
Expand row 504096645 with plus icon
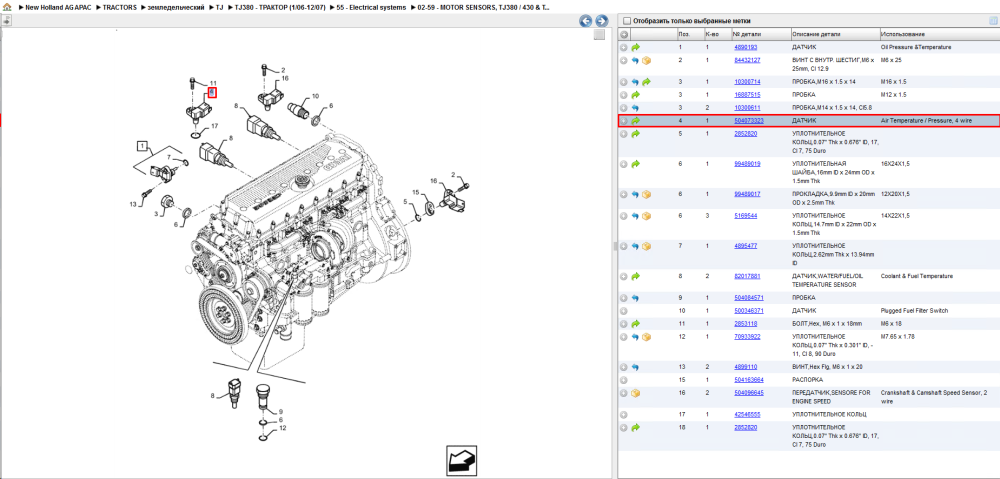pyautogui.click(x=624, y=394)
